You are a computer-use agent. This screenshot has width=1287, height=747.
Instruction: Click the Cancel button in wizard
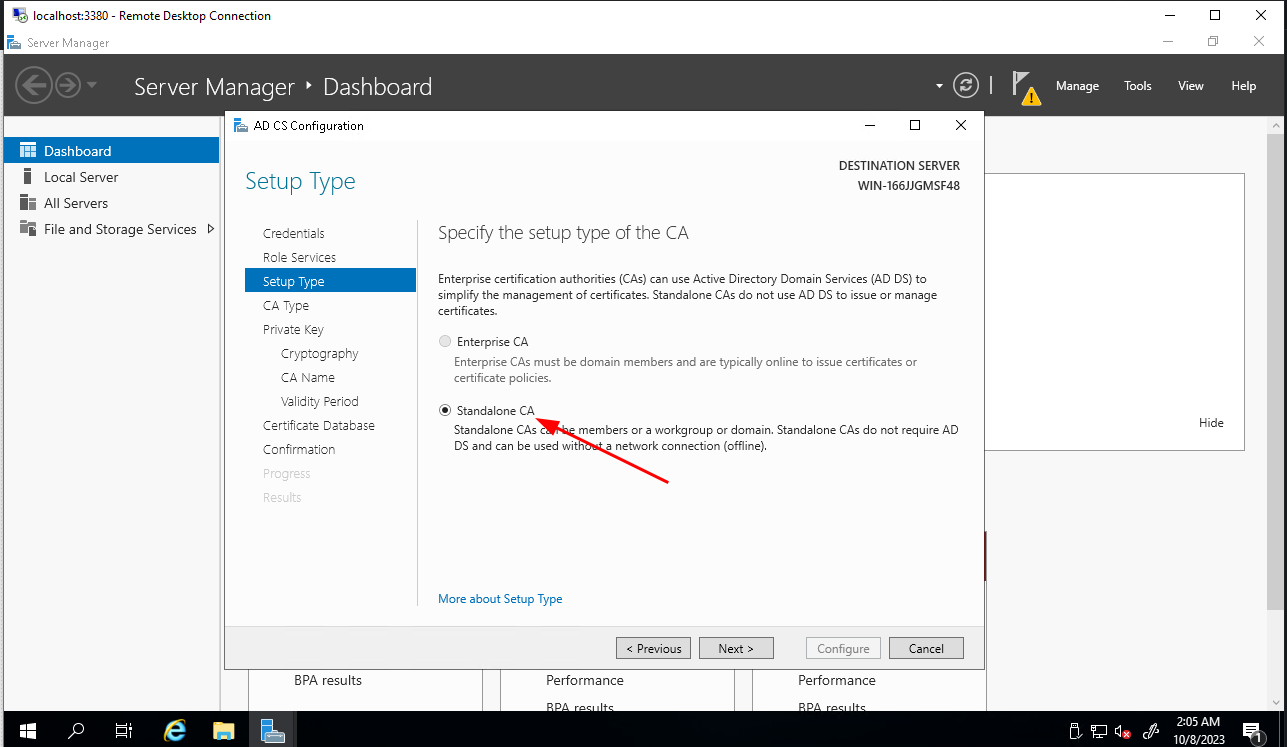click(x=926, y=648)
